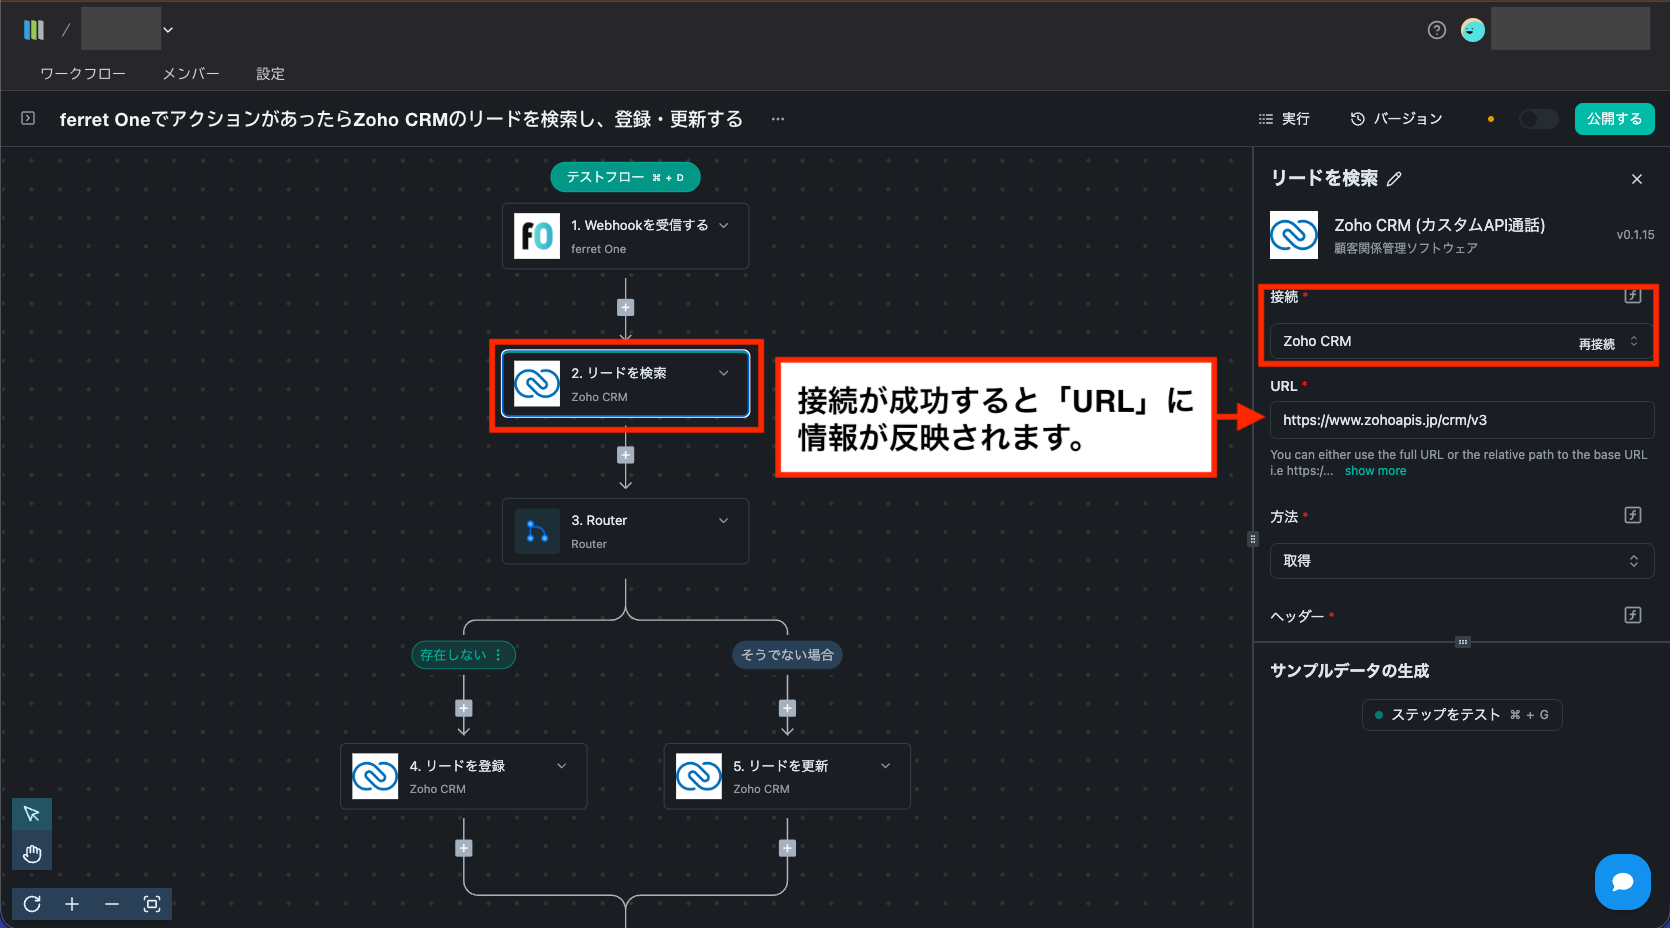The height and width of the screenshot is (928, 1670).
Task: Click the show more link under URL
Action: coord(1375,471)
